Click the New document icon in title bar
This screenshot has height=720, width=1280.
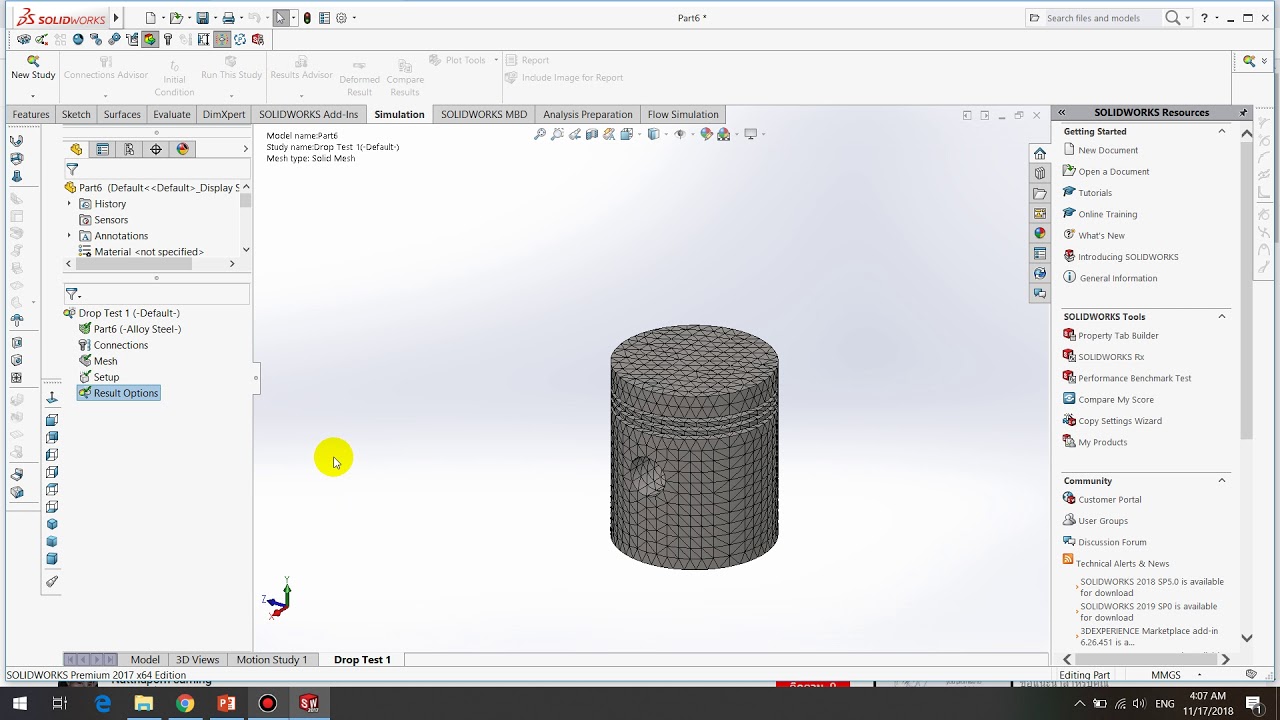(x=151, y=18)
